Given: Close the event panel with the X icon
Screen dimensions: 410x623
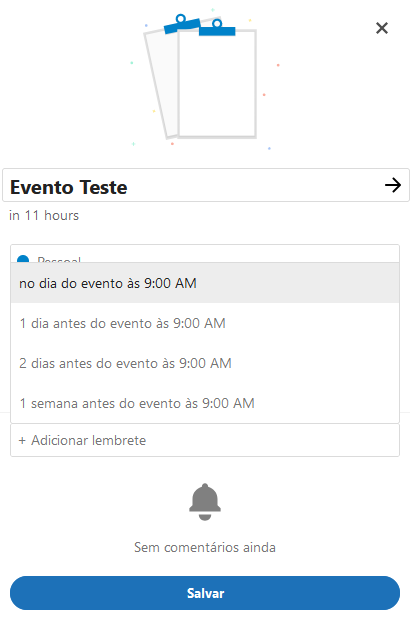Looking at the screenshot, I should pos(382,28).
